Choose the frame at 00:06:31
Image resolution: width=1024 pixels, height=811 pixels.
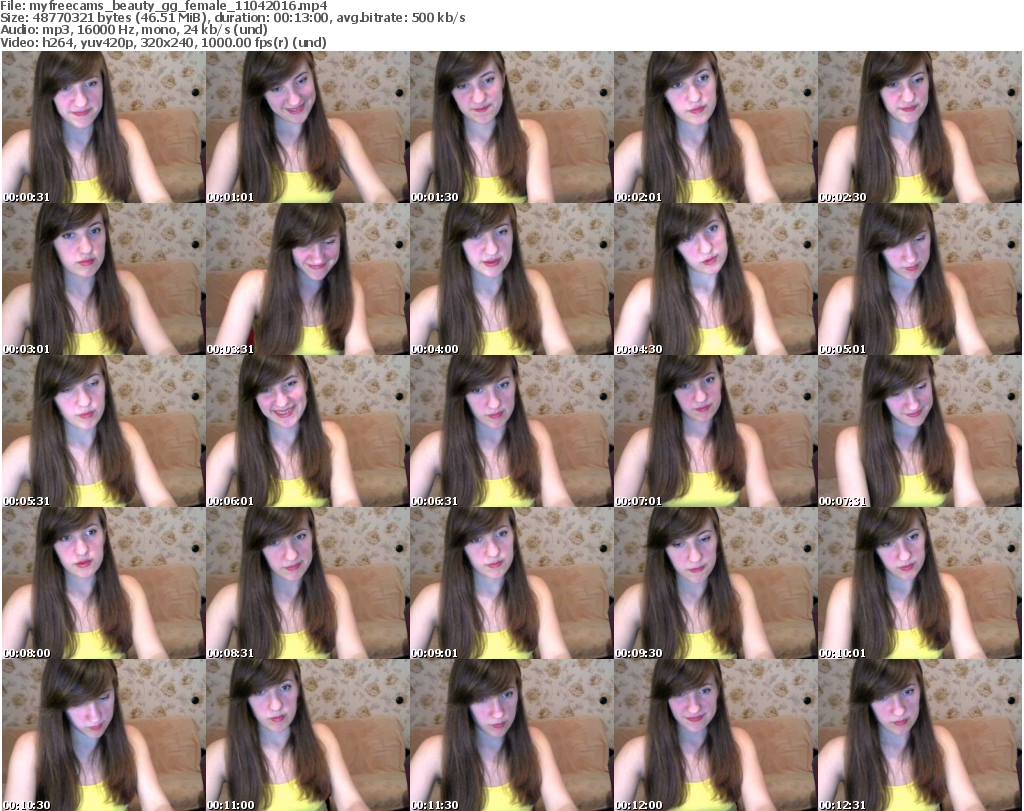pos(511,431)
